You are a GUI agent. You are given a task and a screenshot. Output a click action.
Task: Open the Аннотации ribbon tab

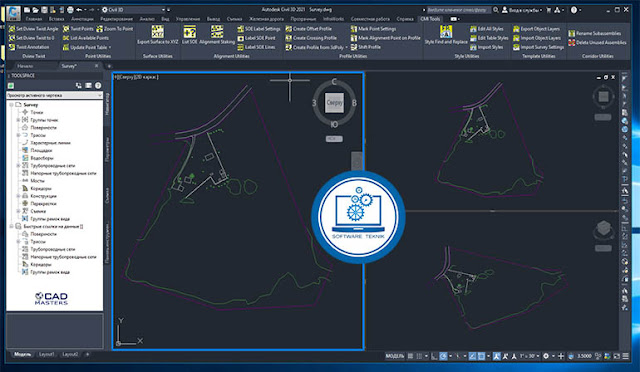(x=82, y=19)
